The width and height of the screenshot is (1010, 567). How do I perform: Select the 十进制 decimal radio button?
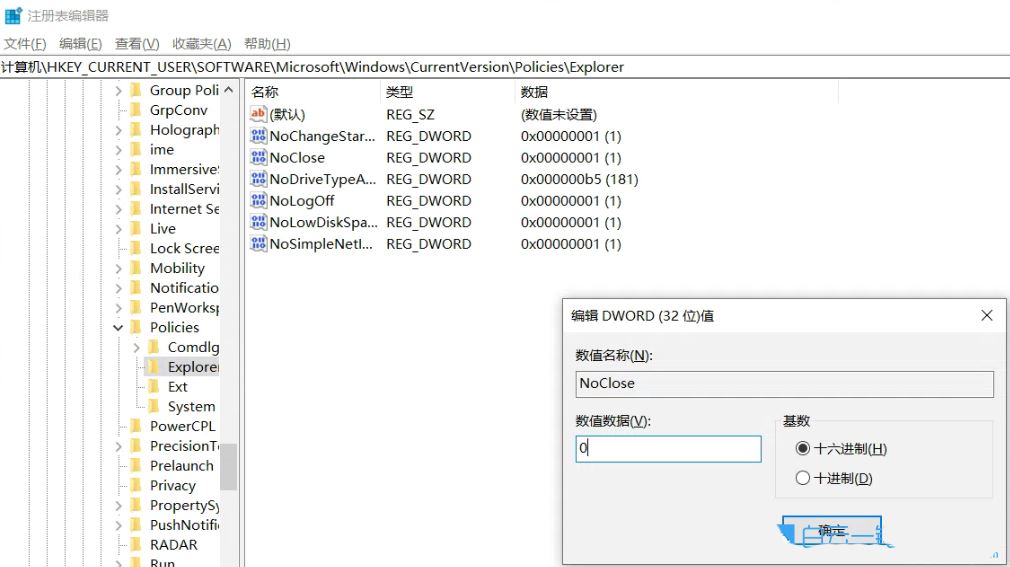pyautogui.click(x=803, y=478)
